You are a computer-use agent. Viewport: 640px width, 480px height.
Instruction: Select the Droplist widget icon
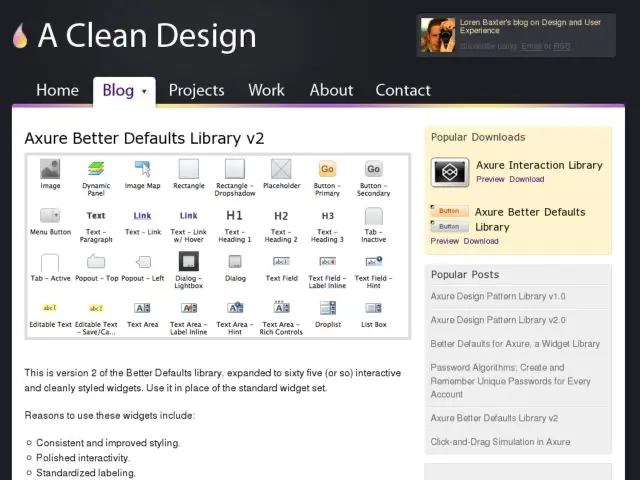[x=328, y=308]
